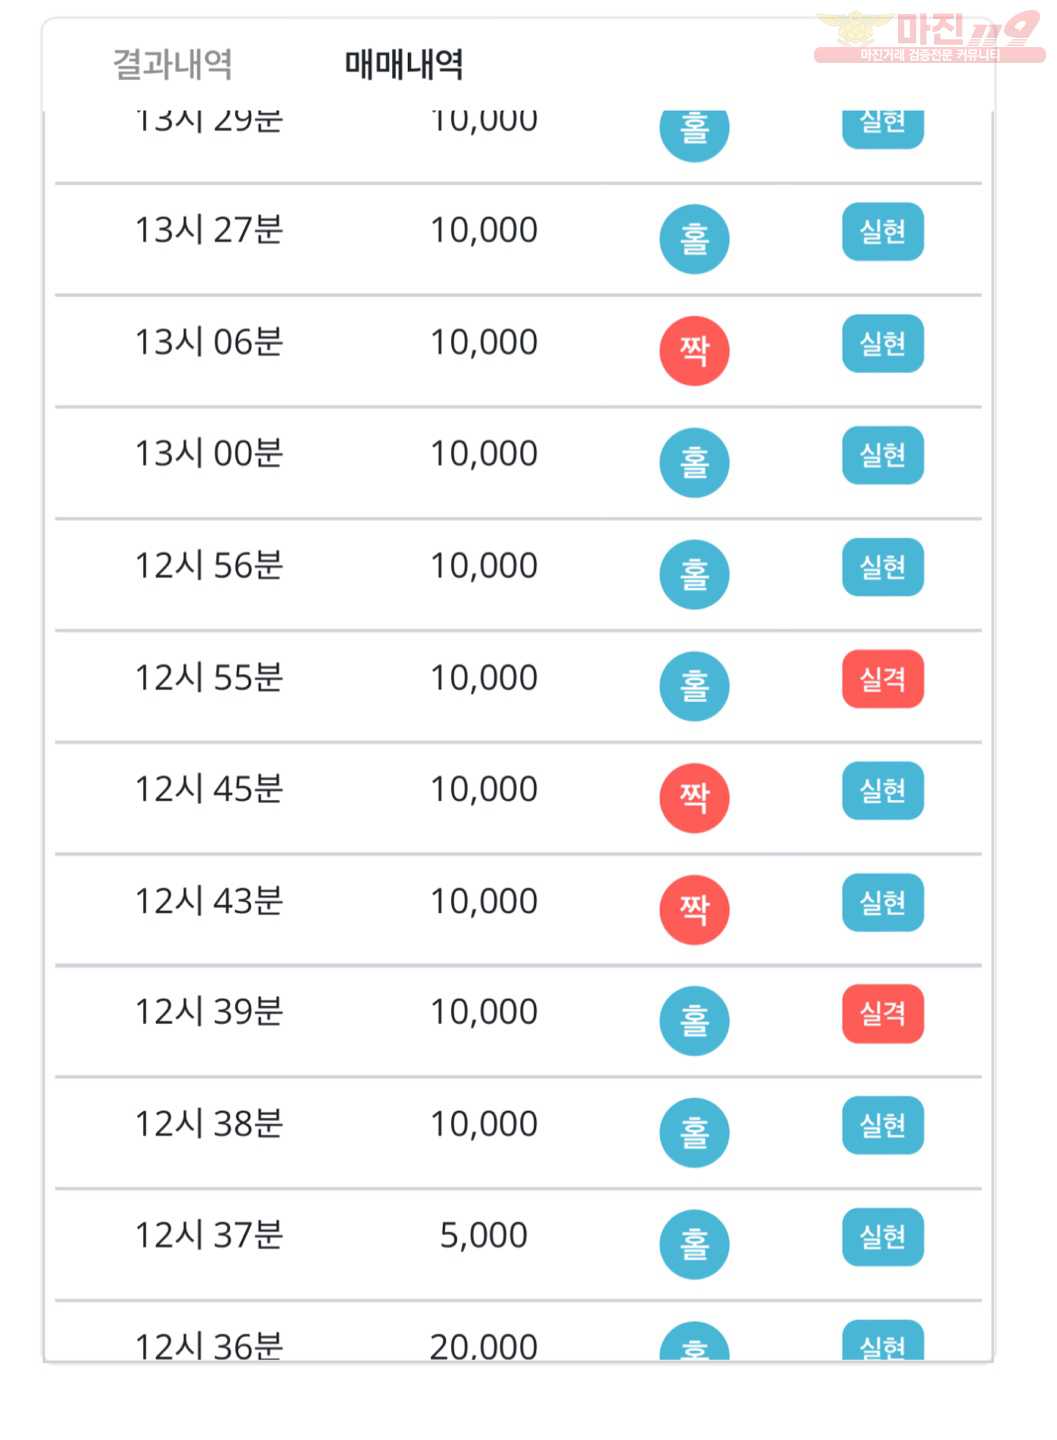Click the 실격 status at 12시 39분
This screenshot has width=1057, height=1440.
882,1014
